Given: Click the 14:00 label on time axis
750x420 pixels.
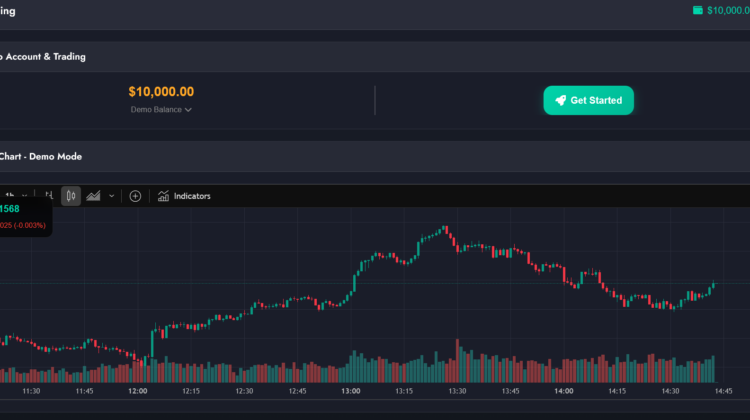Looking at the screenshot, I should [x=564, y=391].
